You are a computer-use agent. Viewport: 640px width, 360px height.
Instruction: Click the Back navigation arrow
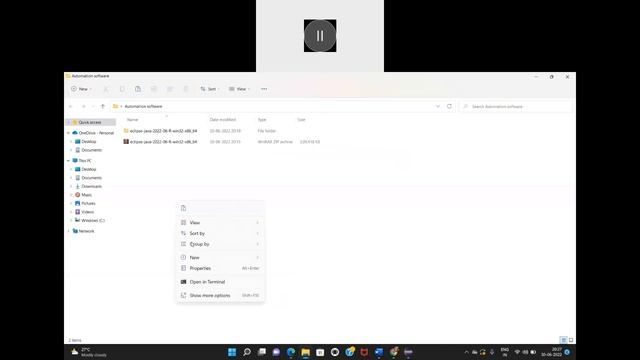tap(71, 107)
